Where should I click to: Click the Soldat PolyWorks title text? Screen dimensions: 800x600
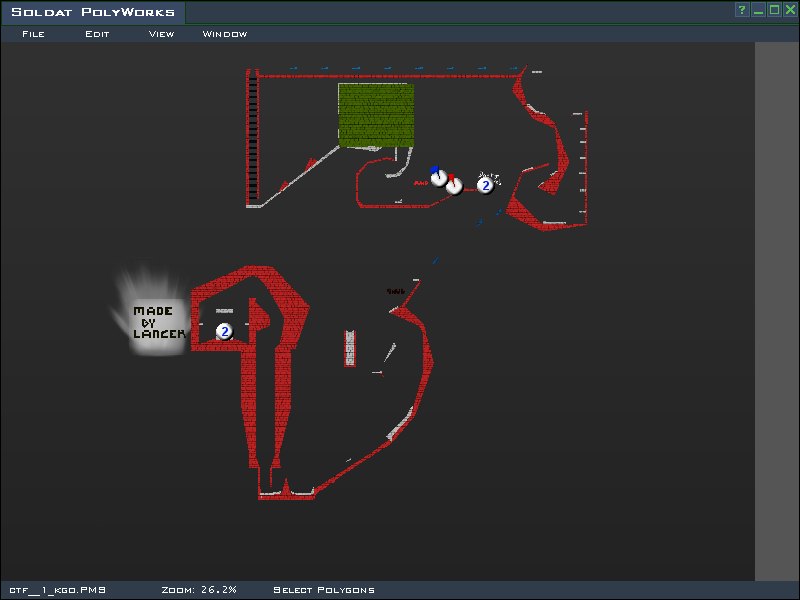93,12
